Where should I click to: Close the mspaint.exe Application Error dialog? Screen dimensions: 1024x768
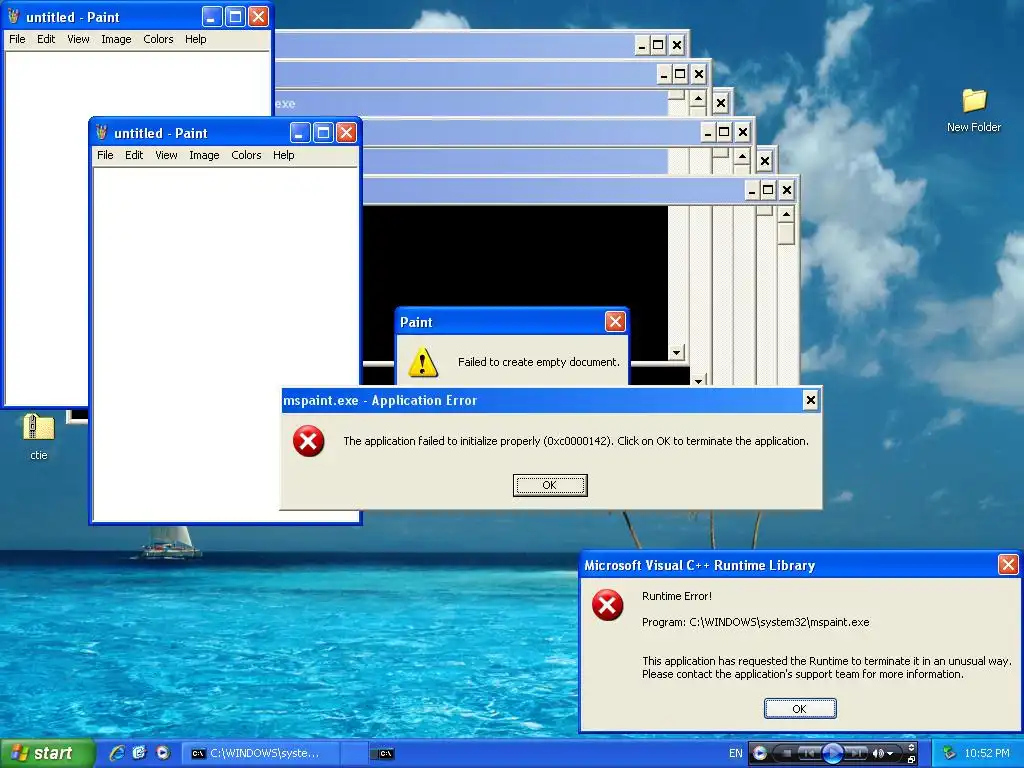click(810, 400)
